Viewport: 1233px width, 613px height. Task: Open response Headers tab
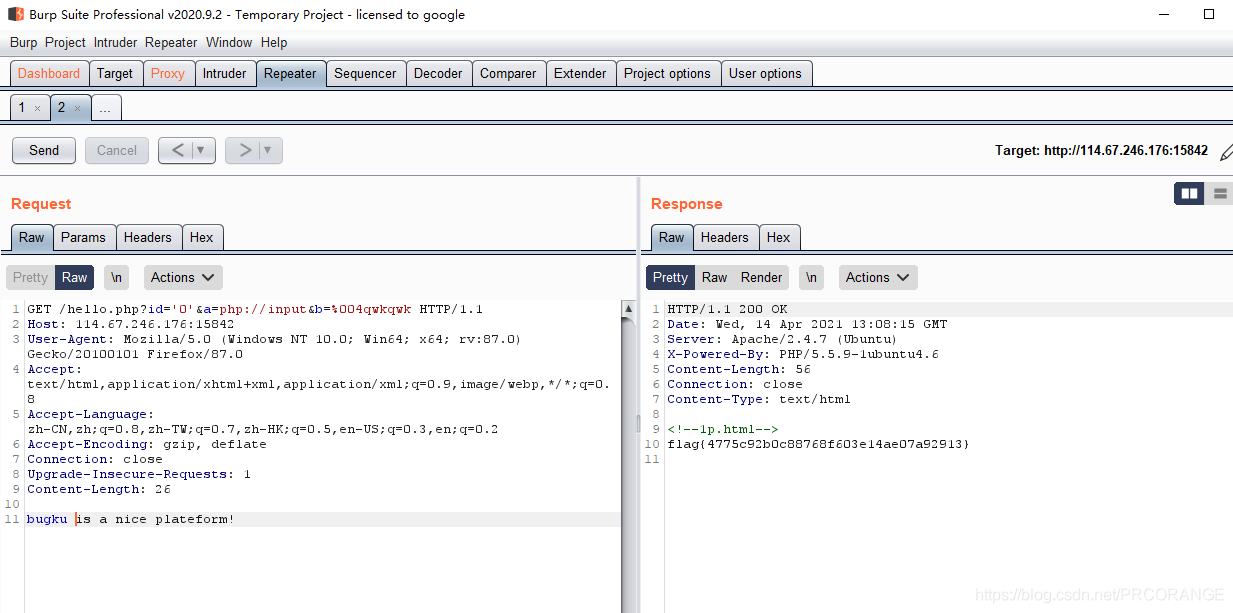[725, 237]
